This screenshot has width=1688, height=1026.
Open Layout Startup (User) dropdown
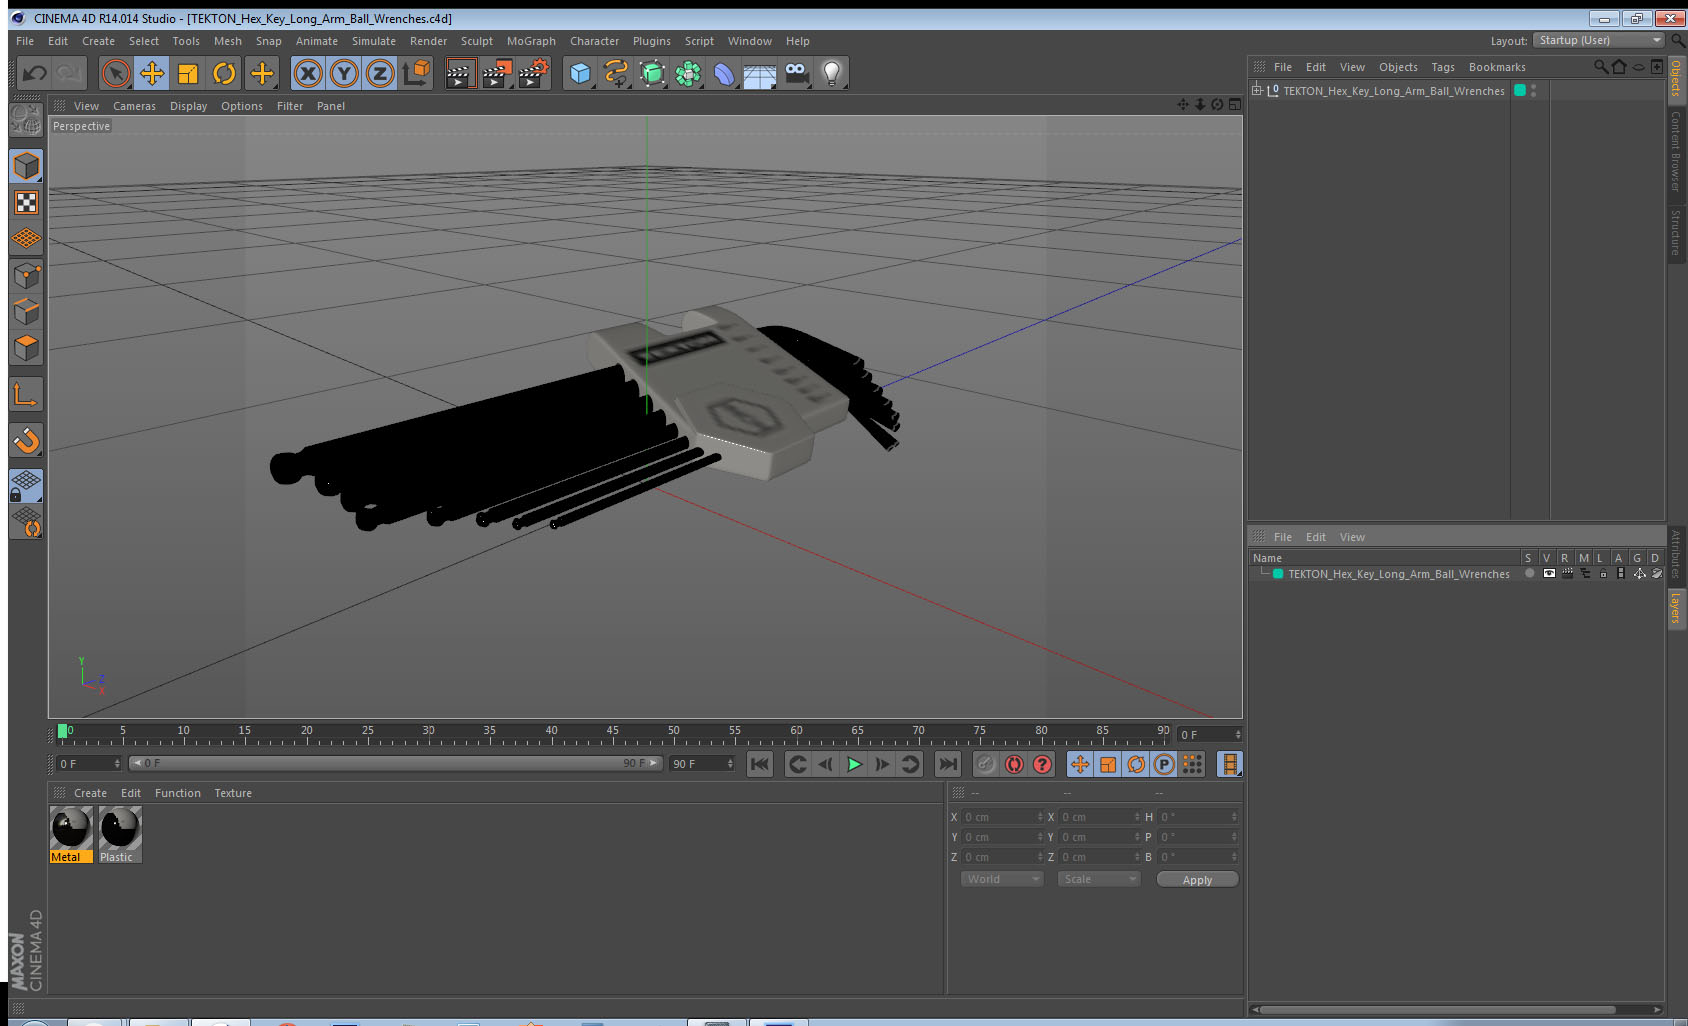[x=1599, y=40]
